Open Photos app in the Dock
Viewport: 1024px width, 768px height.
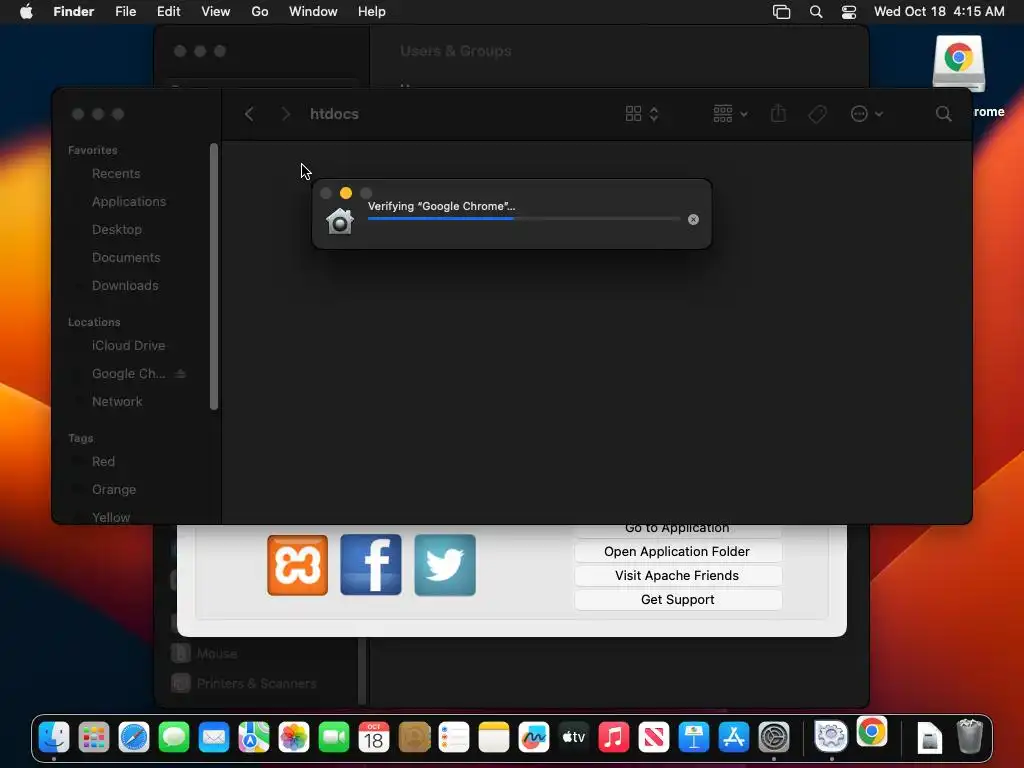pos(293,737)
